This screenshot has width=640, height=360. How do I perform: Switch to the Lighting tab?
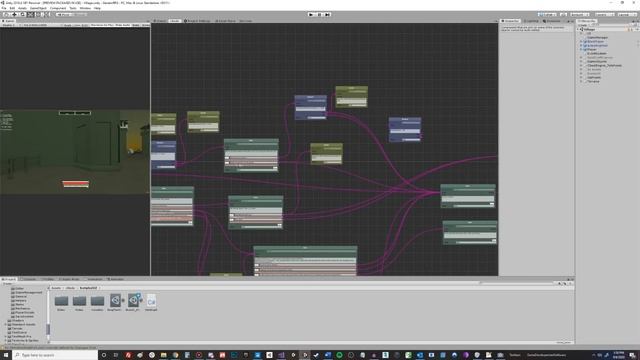click(531, 21)
